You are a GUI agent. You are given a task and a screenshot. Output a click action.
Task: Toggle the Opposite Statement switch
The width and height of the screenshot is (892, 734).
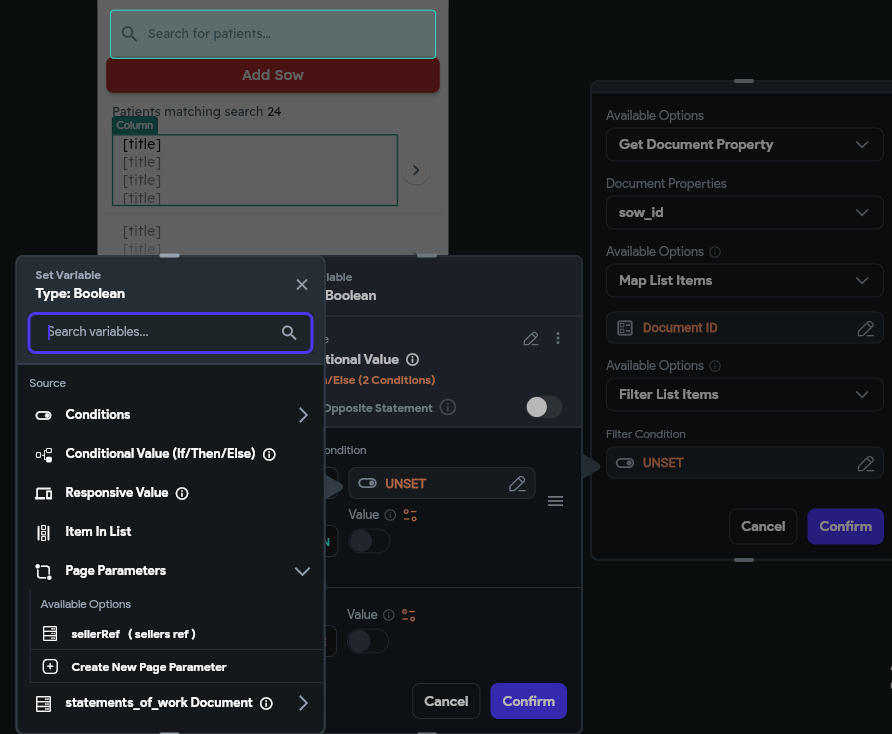click(543, 407)
